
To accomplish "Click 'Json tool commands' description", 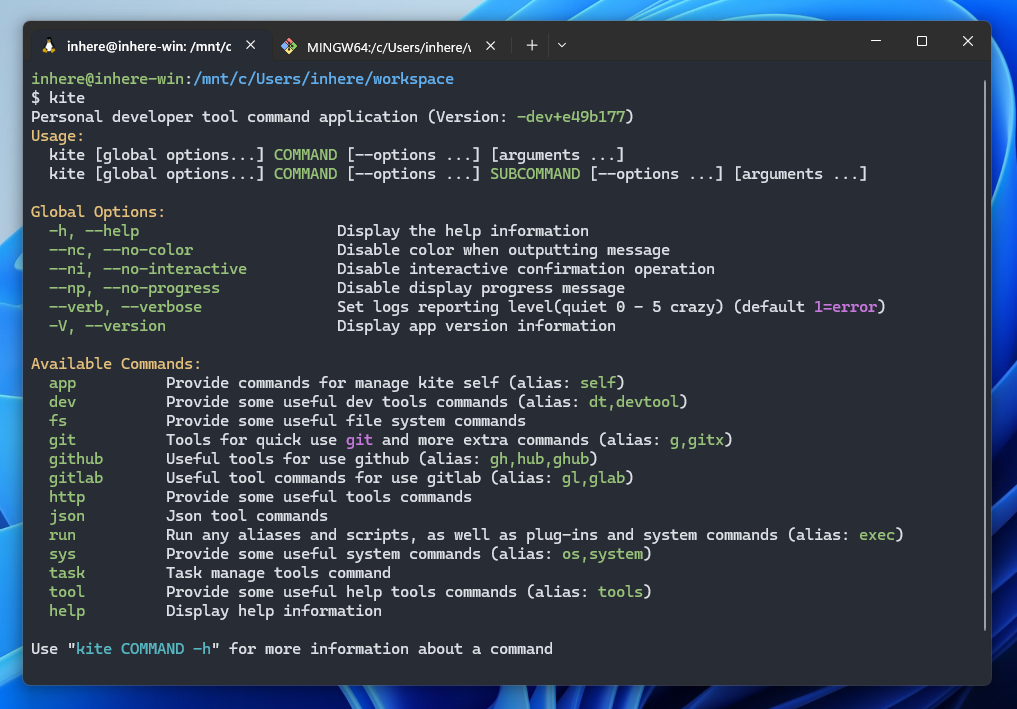I will [246, 516].
